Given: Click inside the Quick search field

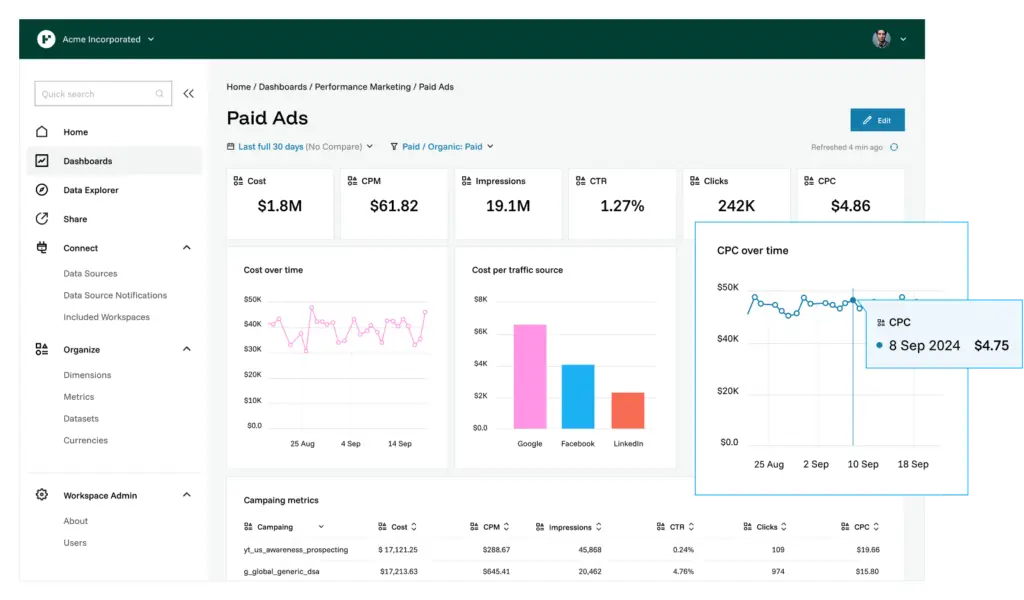Looking at the screenshot, I should pyautogui.click(x=95, y=93).
